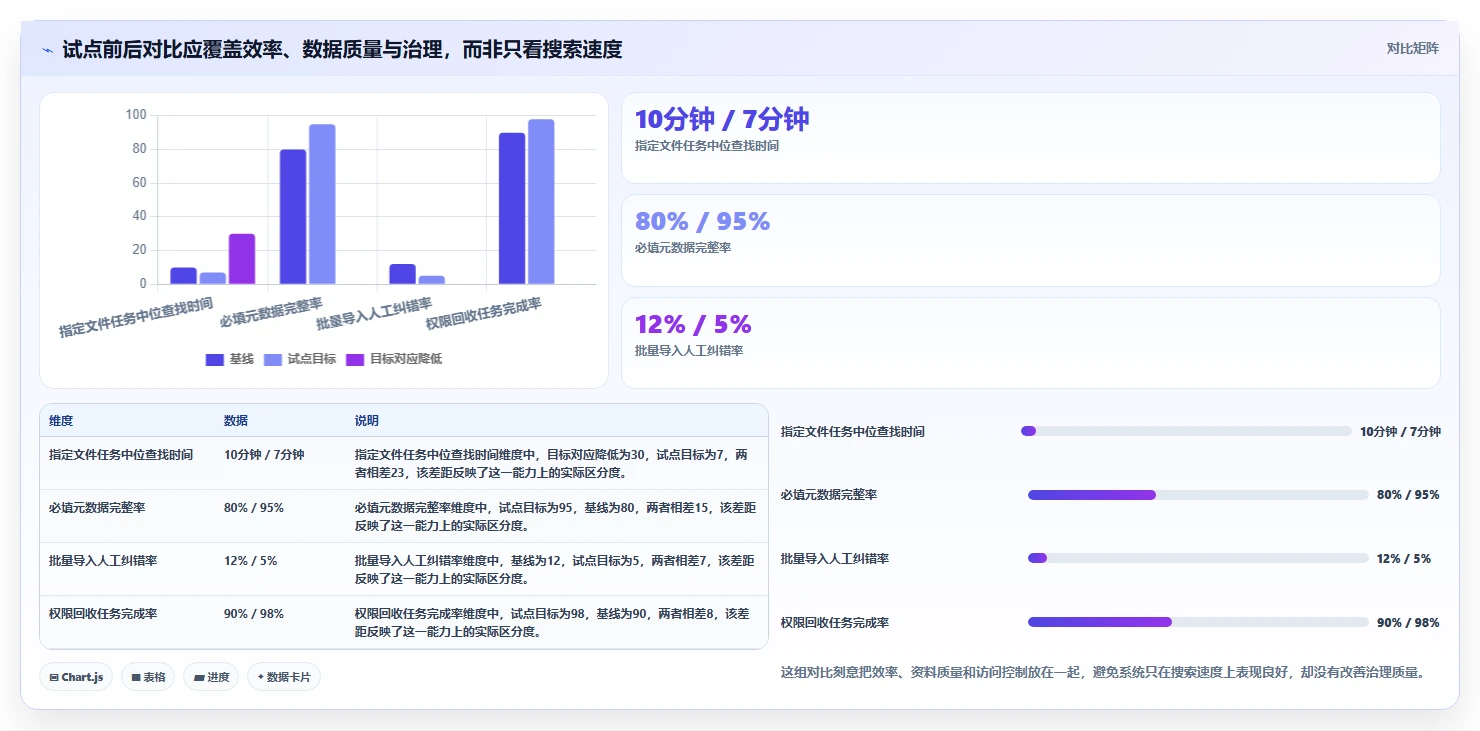Click the title 试点前后对比应覆盖效率
The height and width of the screenshot is (731, 1480).
point(342,50)
